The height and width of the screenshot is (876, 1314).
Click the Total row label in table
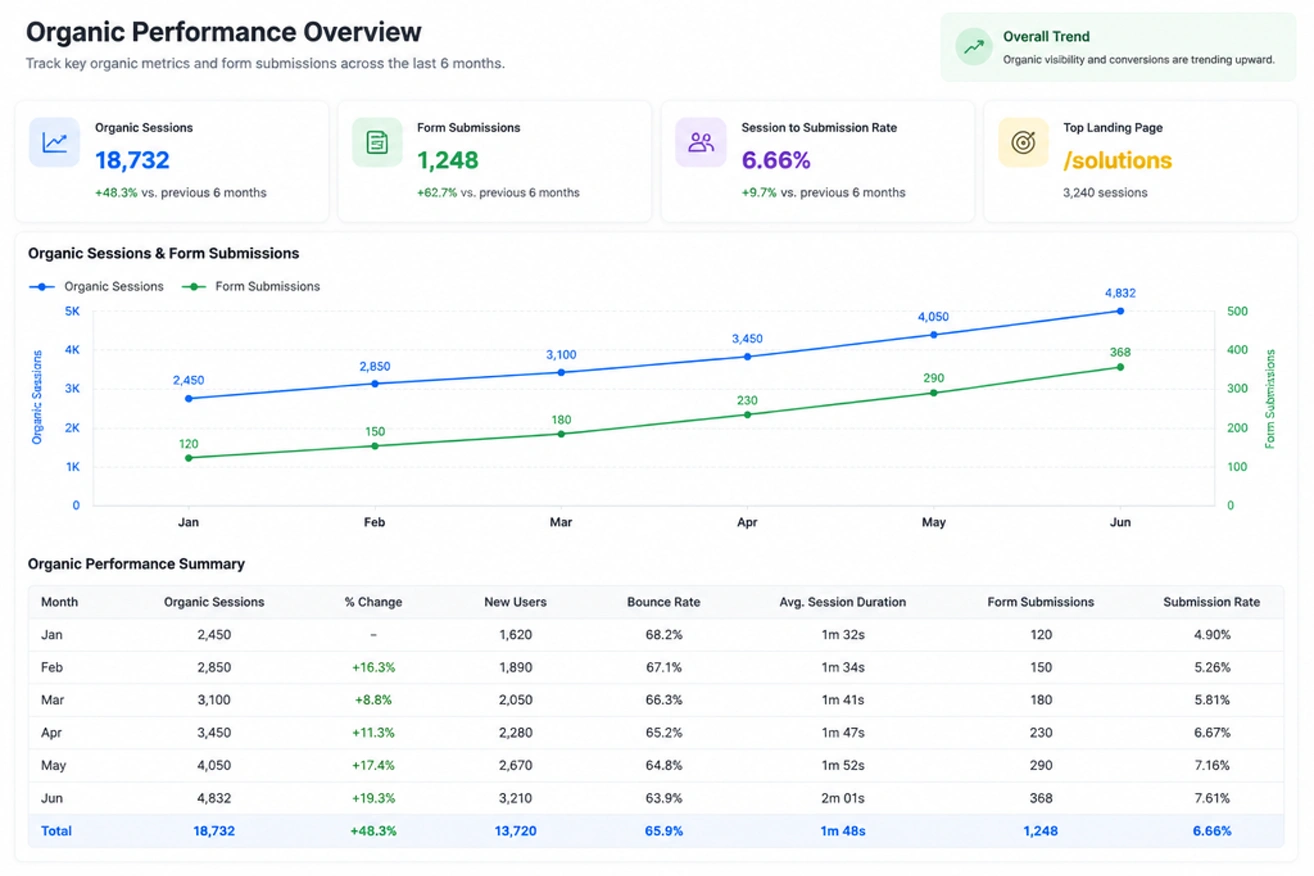pos(56,831)
